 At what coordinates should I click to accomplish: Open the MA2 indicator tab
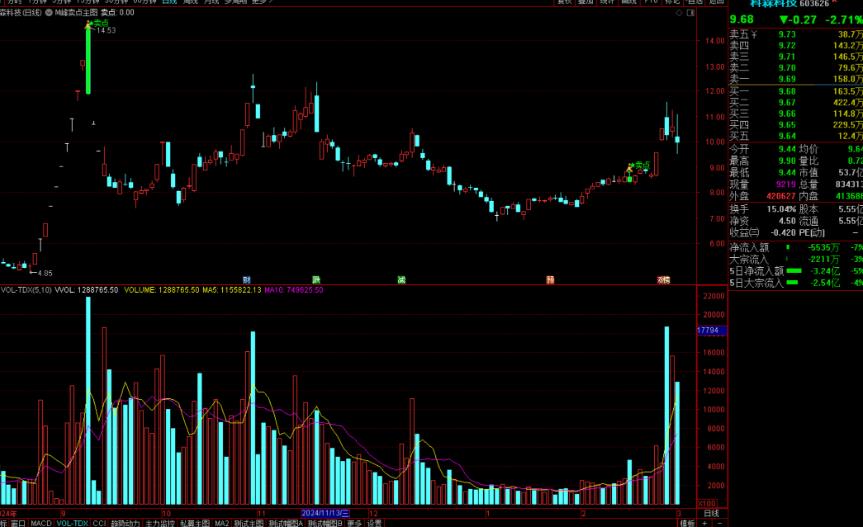click(221, 523)
